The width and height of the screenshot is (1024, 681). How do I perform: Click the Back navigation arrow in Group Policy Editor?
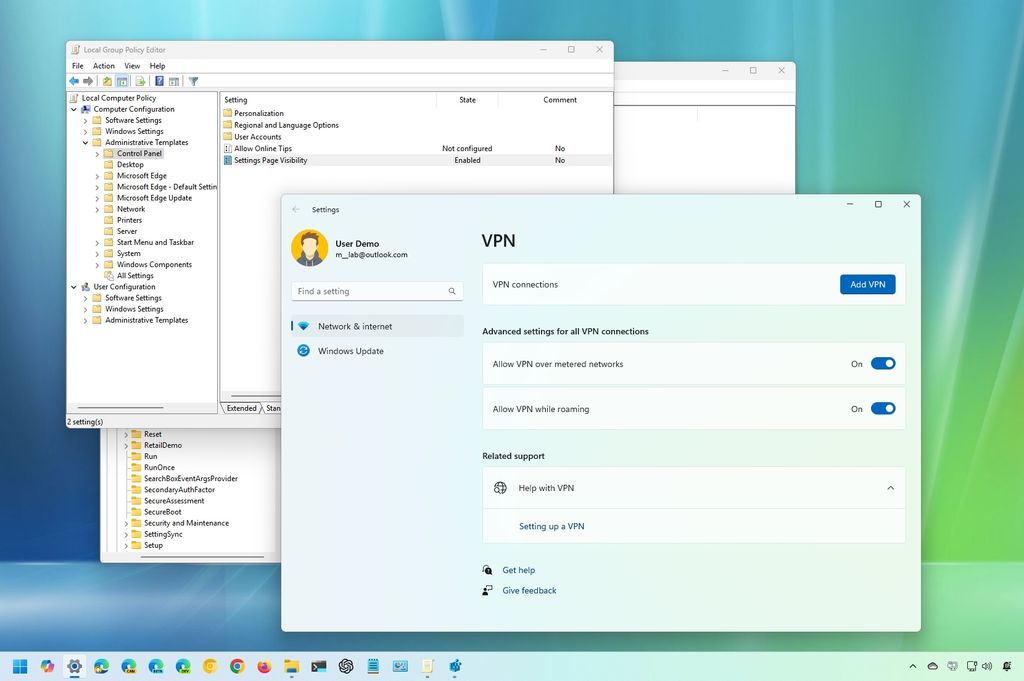point(74,81)
